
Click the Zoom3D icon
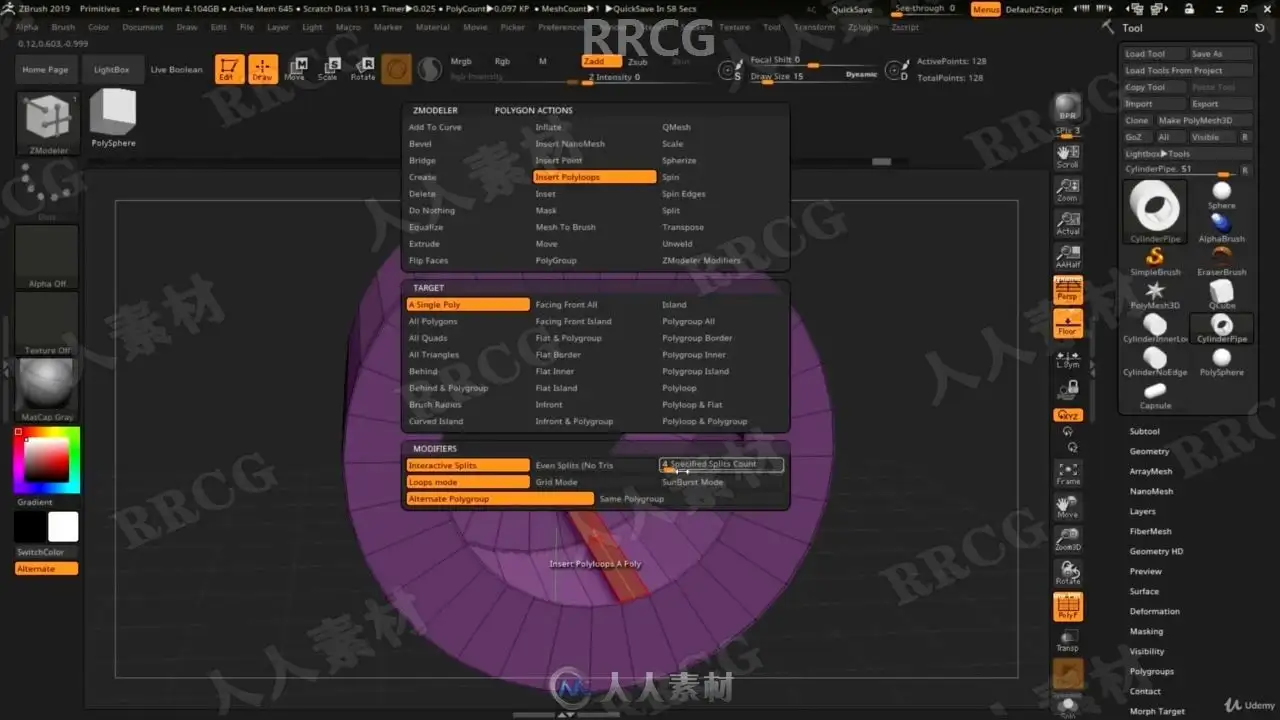[x=1068, y=540]
